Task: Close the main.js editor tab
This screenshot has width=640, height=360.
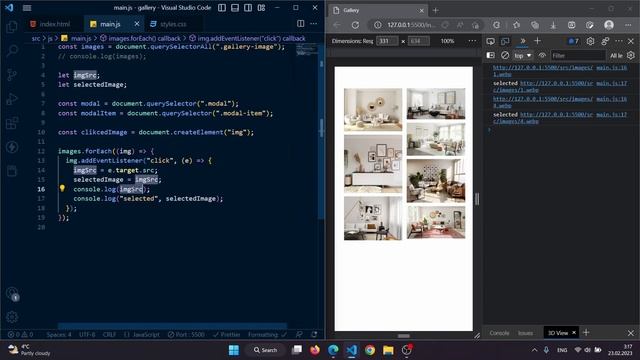Action: 137,24
